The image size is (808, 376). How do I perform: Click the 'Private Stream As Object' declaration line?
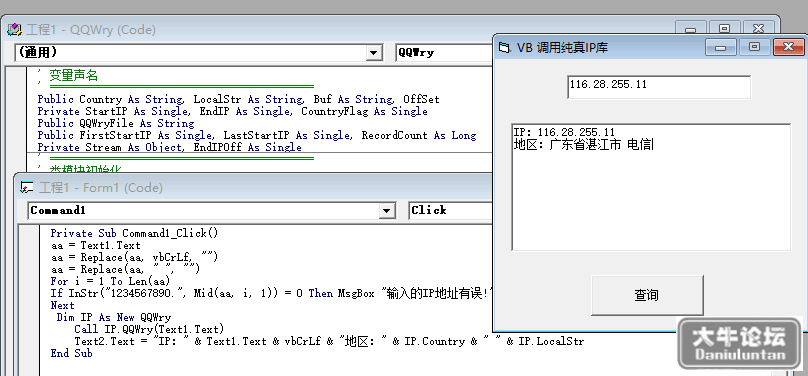(170, 147)
